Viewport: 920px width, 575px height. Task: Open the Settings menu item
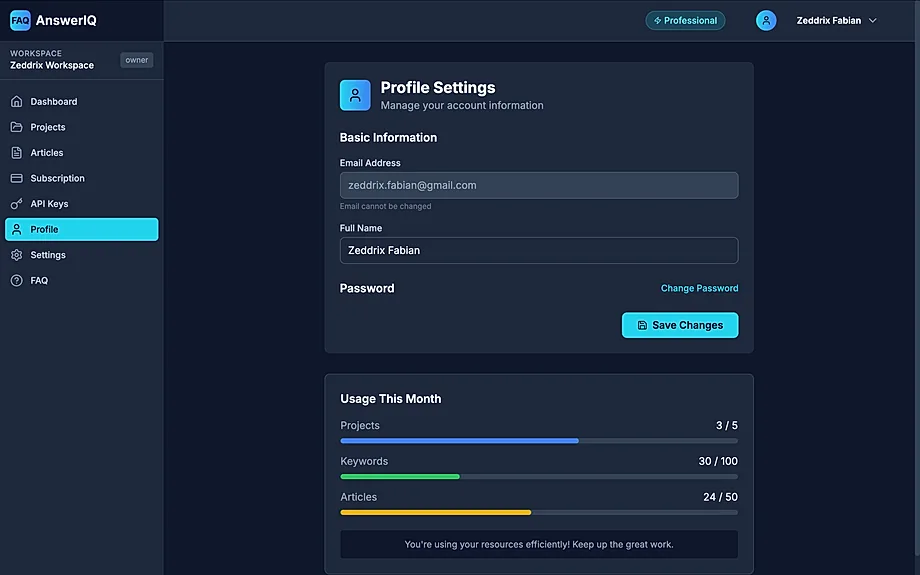pos(82,255)
